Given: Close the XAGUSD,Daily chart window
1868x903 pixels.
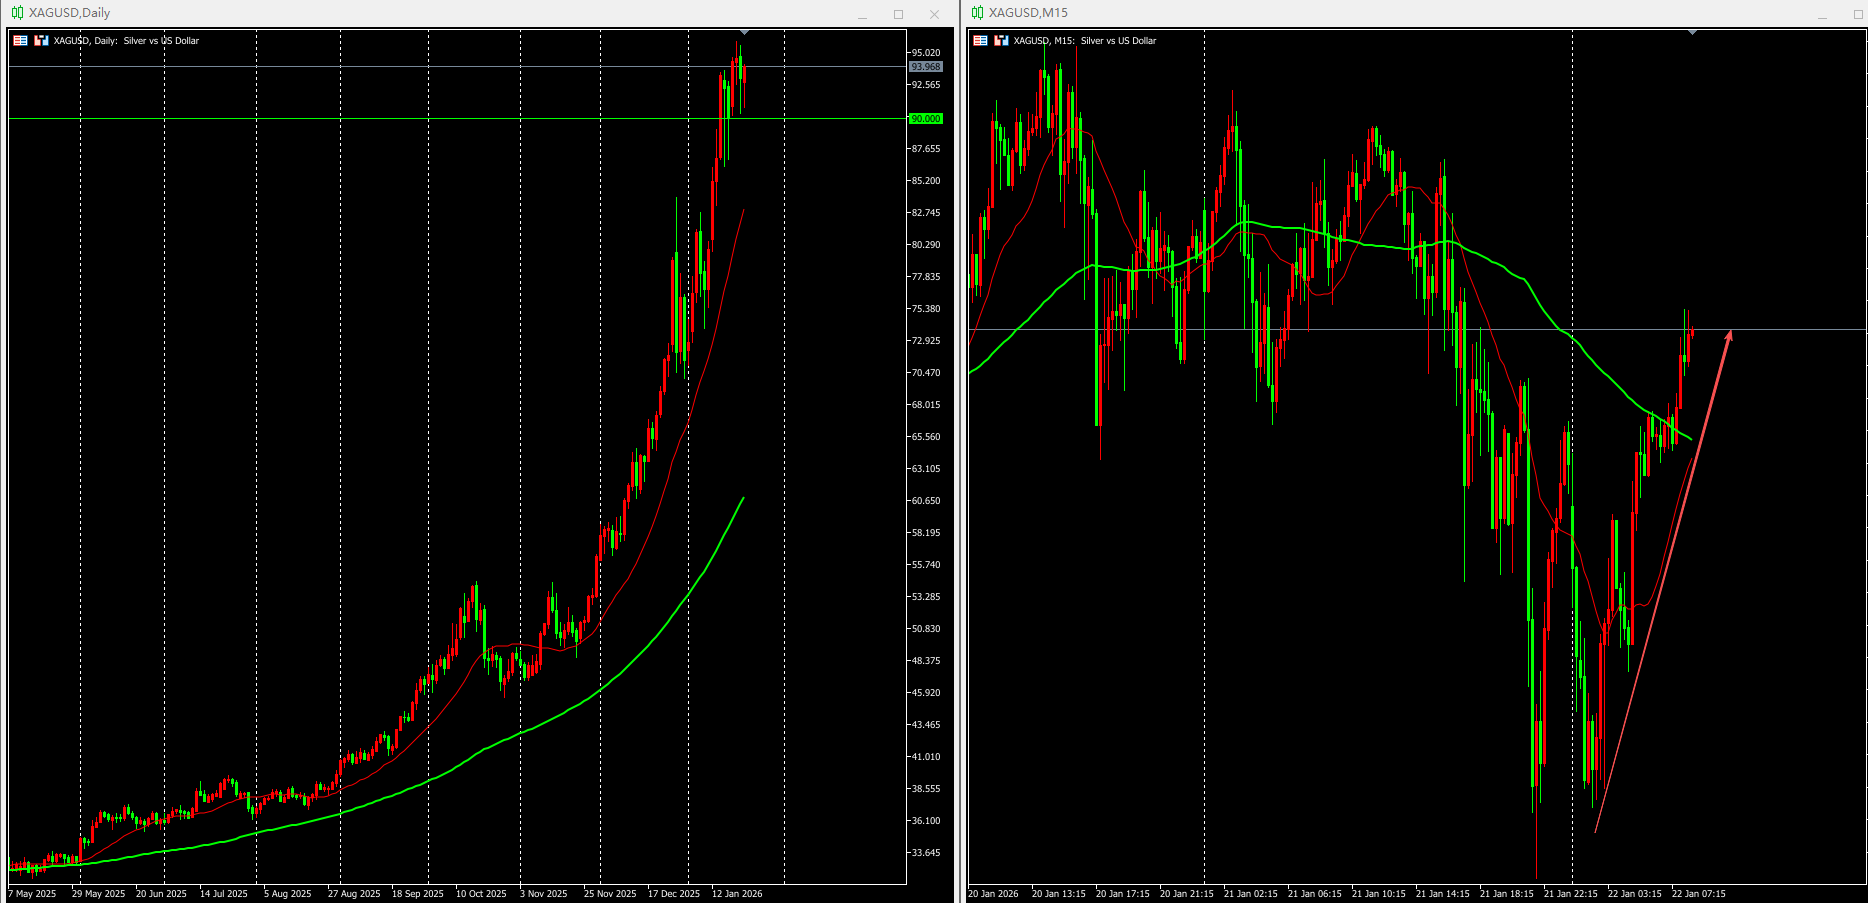Looking at the screenshot, I should click(934, 14).
